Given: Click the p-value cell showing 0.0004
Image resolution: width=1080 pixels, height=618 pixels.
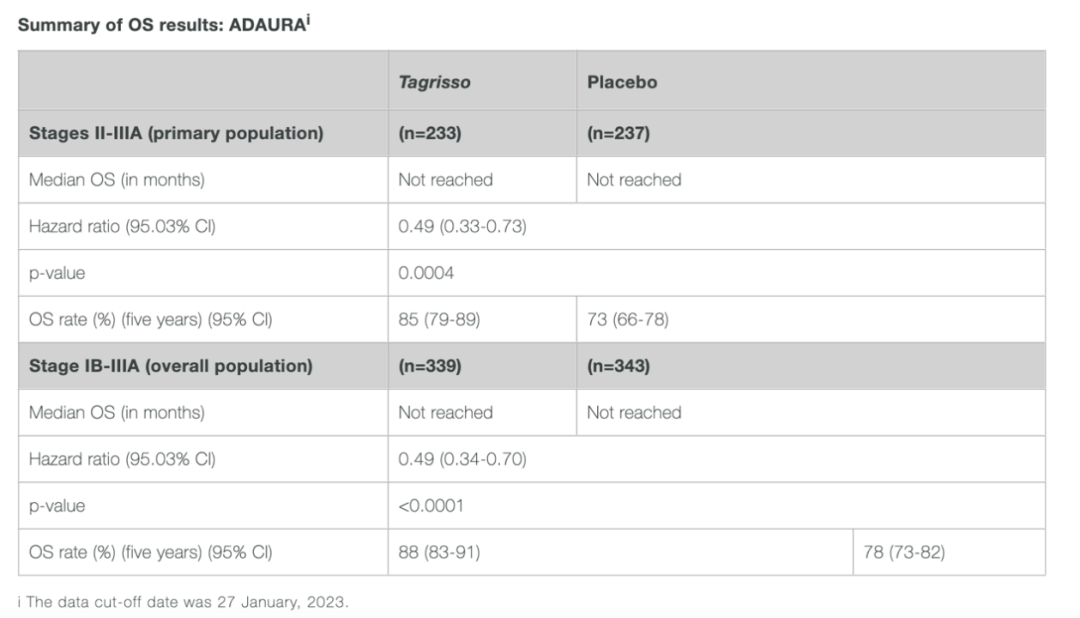Looking at the screenshot, I should [426, 273].
